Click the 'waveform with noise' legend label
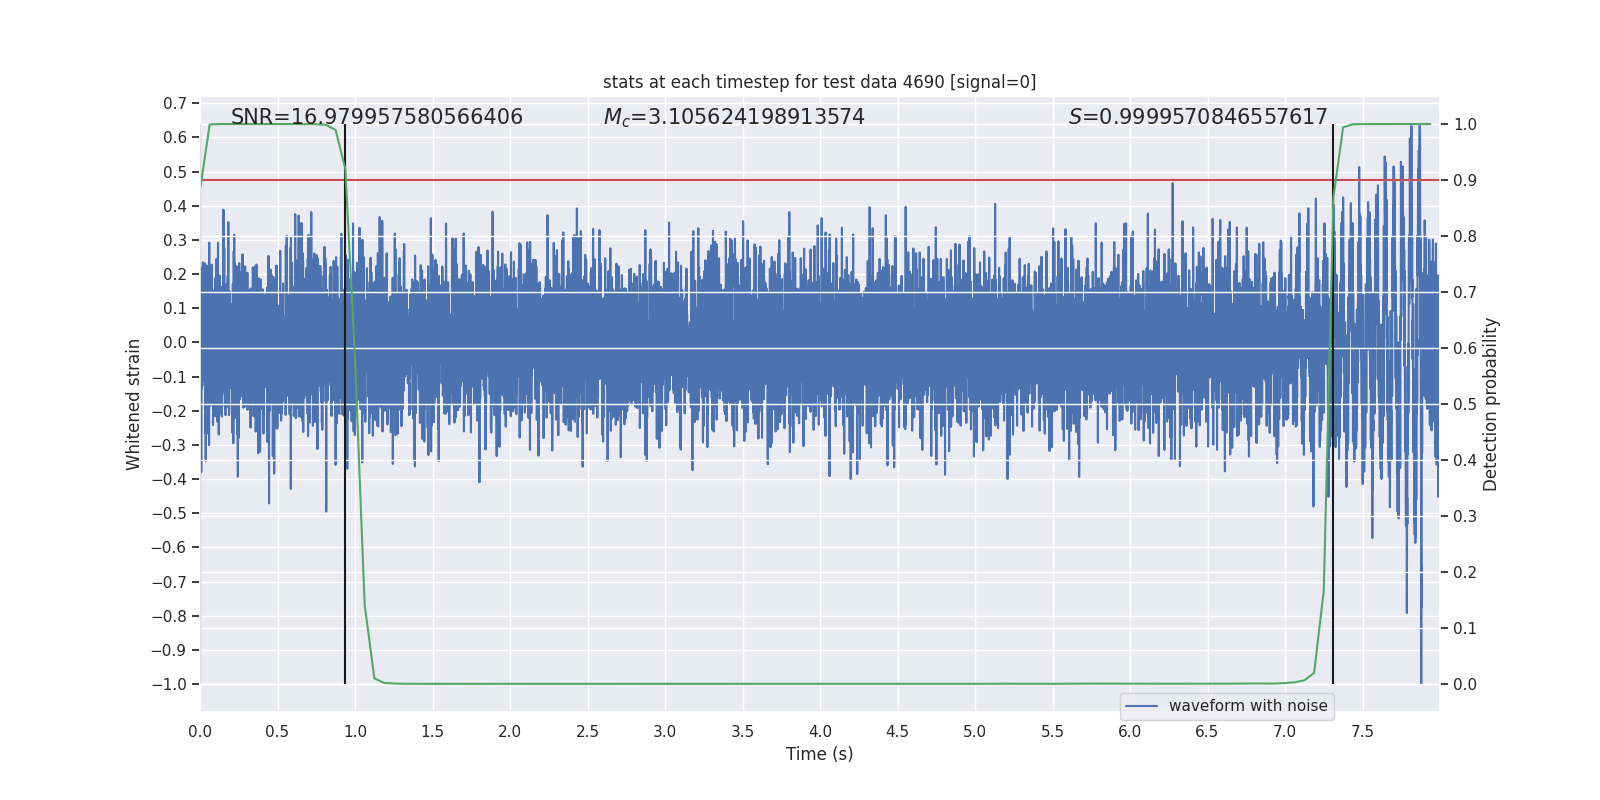This screenshot has width=1600, height=800. point(1247,706)
